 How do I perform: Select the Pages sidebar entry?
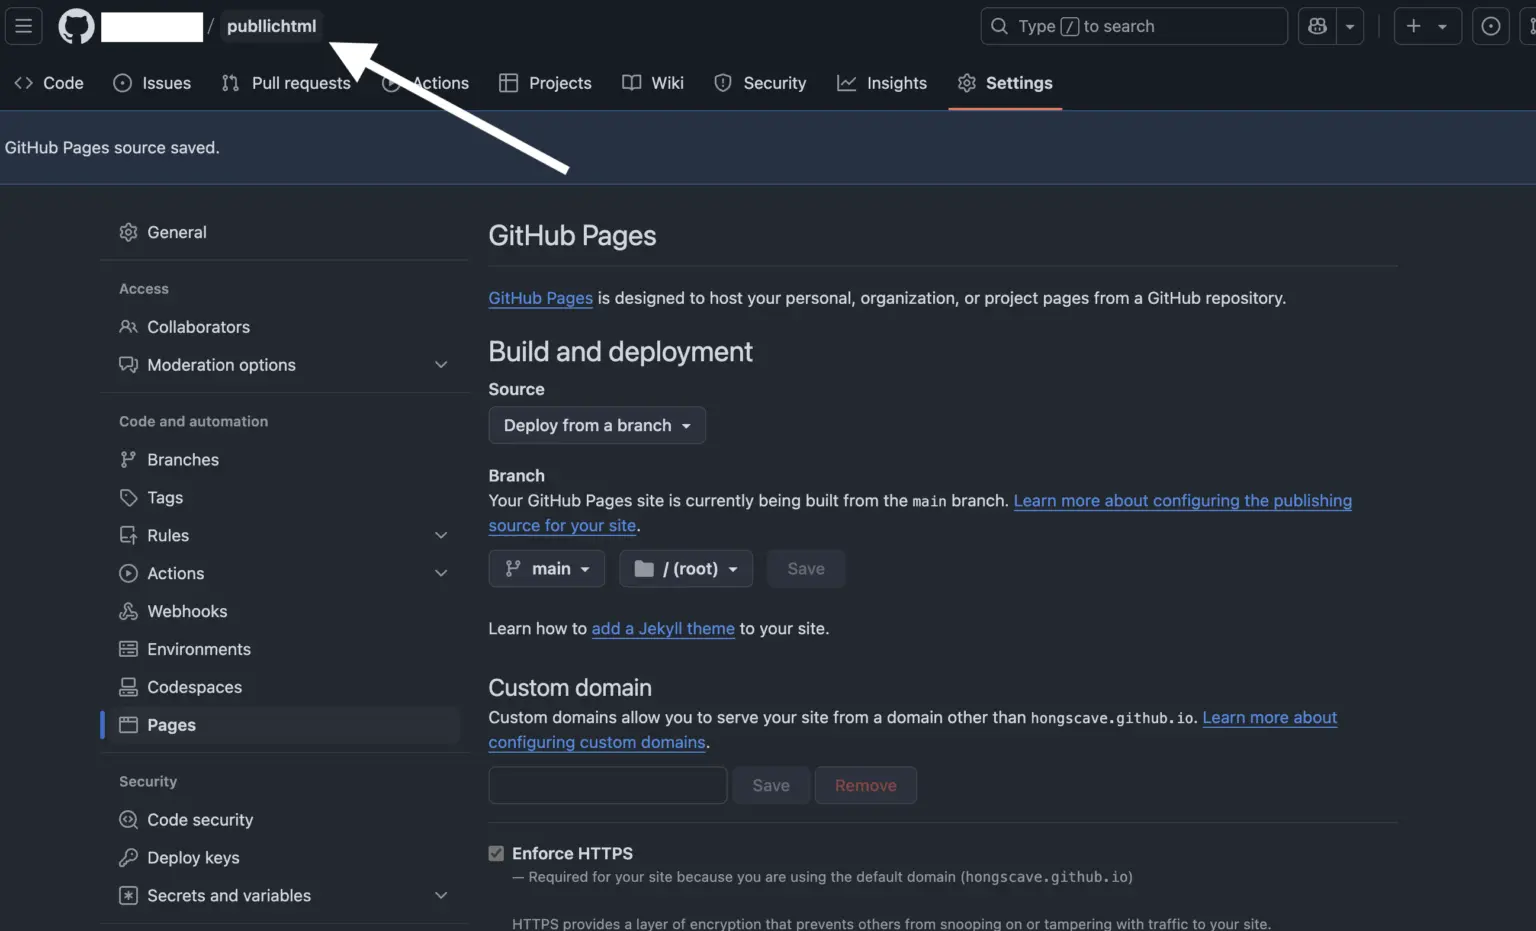point(170,725)
